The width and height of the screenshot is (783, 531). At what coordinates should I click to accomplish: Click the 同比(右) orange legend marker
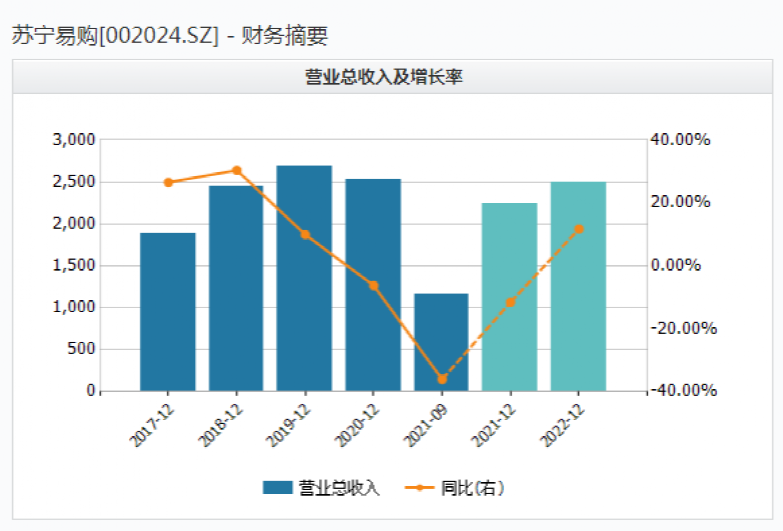[x=419, y=488]
